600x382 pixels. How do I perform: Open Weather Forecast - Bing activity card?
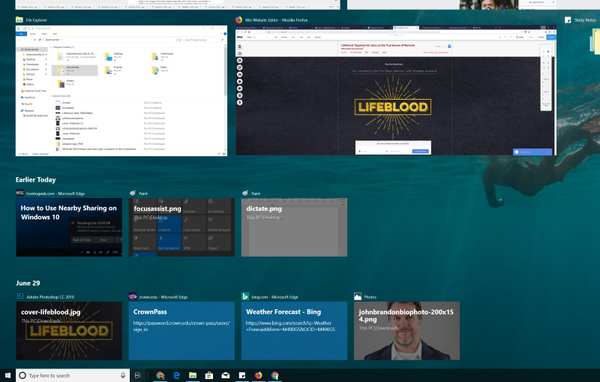click(294, 331)
